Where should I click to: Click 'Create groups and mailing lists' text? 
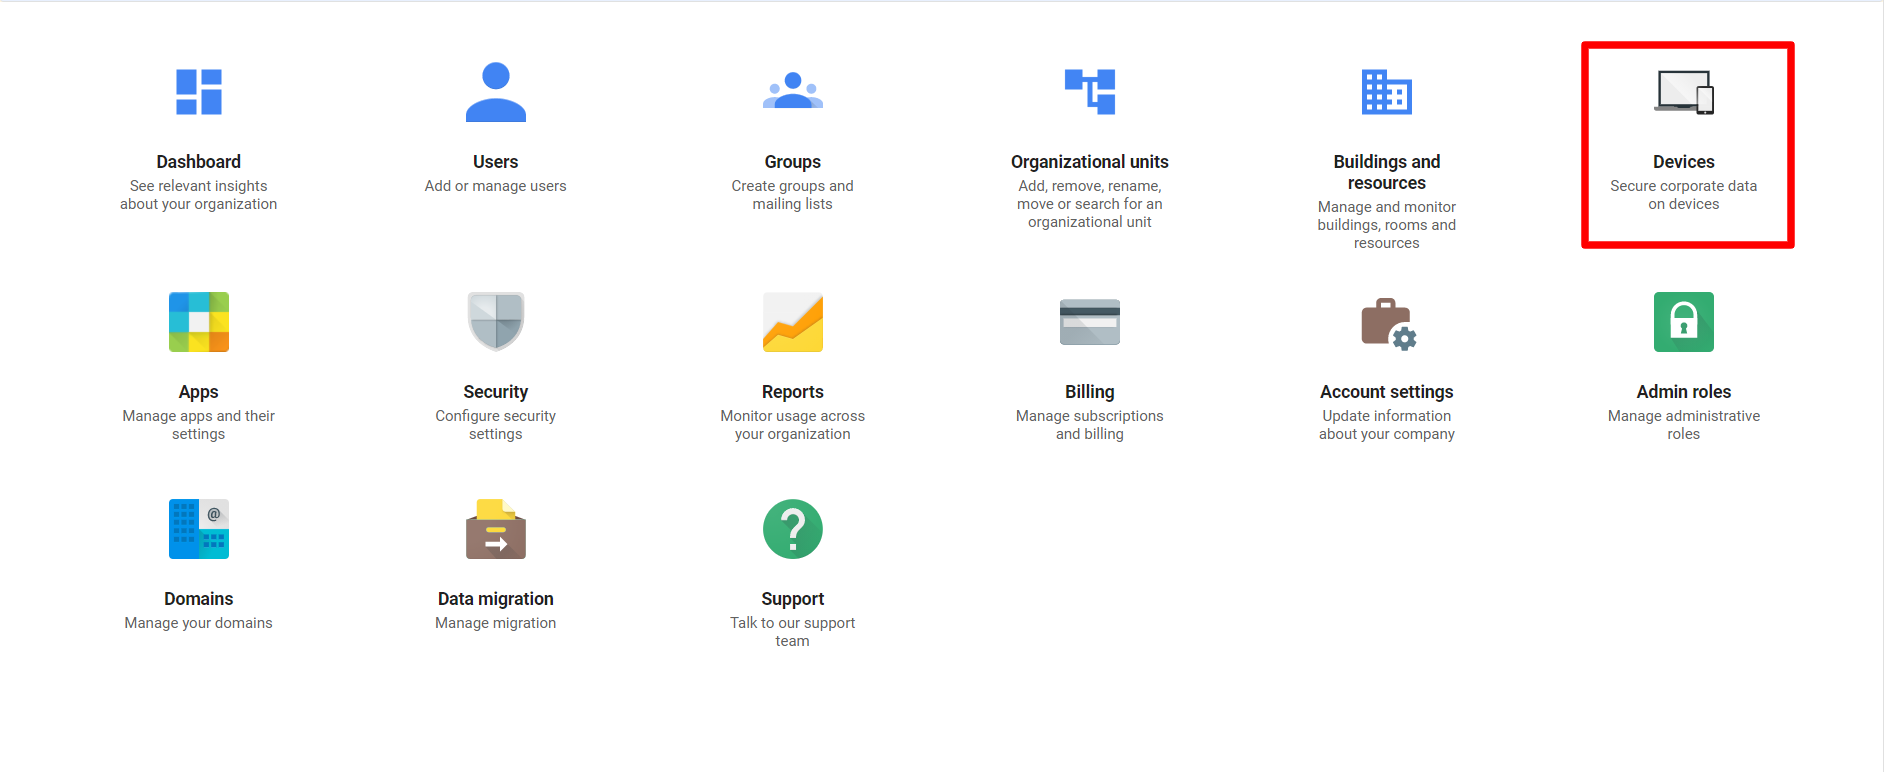793,195
